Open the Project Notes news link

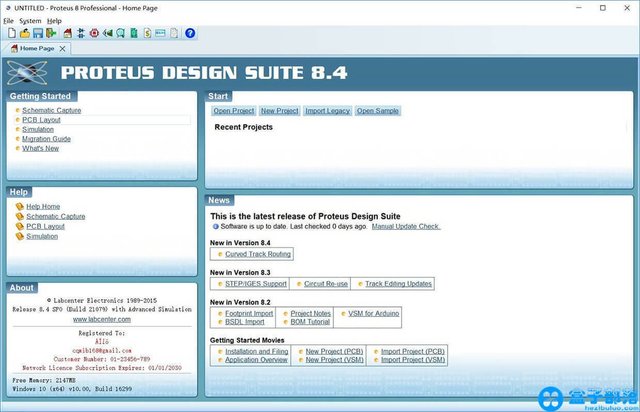pos(311,314)
